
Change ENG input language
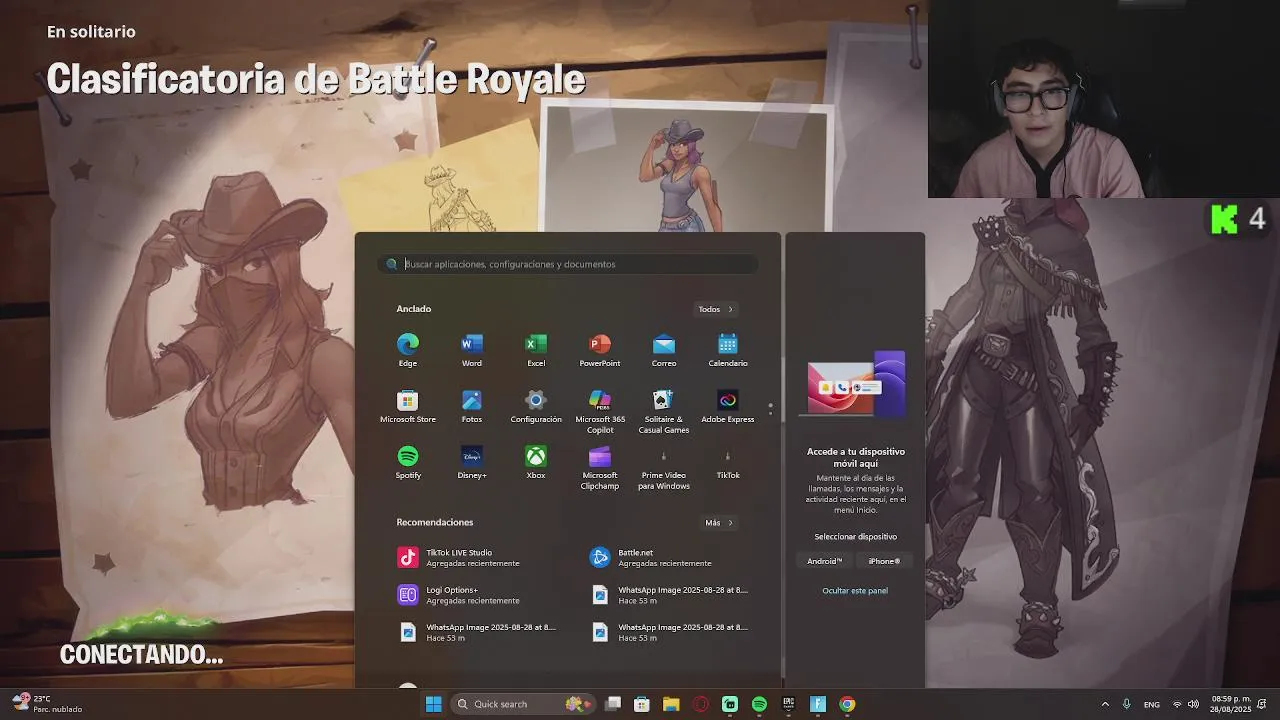1152,704
